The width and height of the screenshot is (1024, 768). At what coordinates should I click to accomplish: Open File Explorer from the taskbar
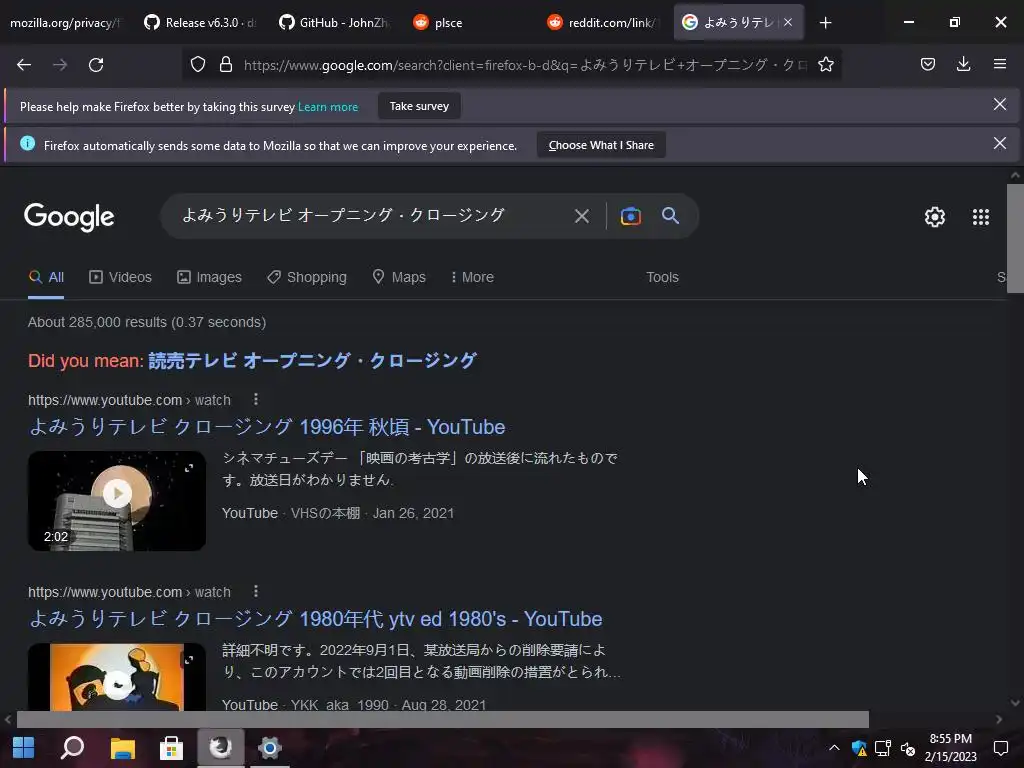(x=122, y=747)
